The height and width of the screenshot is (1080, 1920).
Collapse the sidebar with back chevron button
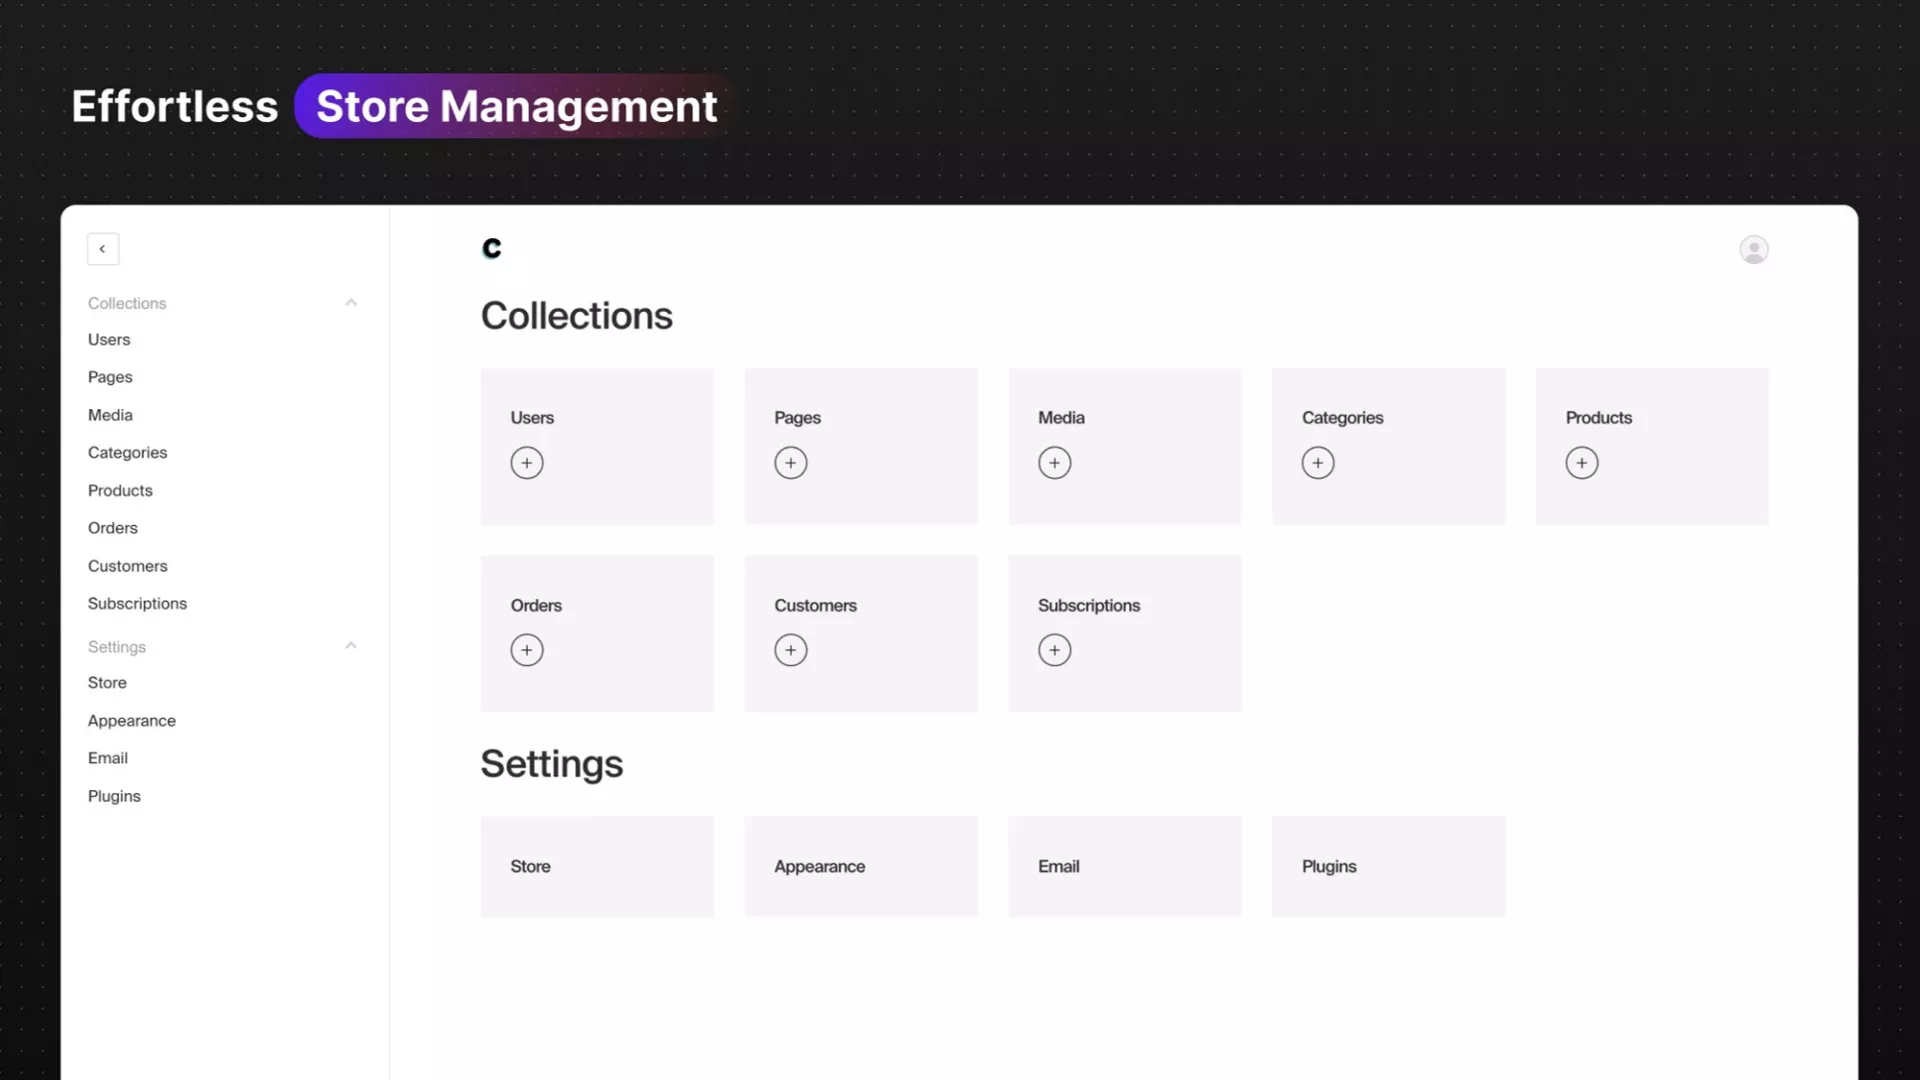pyautogui.click(x=103, y=249)
